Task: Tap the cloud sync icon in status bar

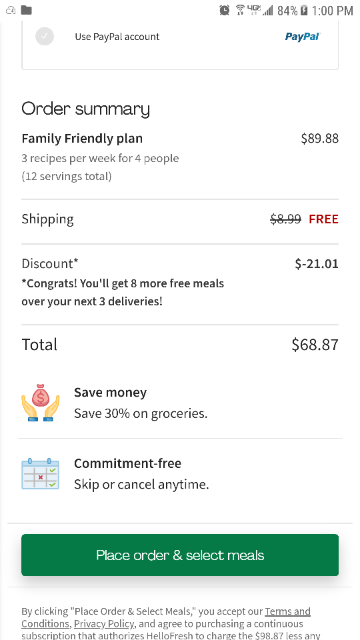Action: 11,10
